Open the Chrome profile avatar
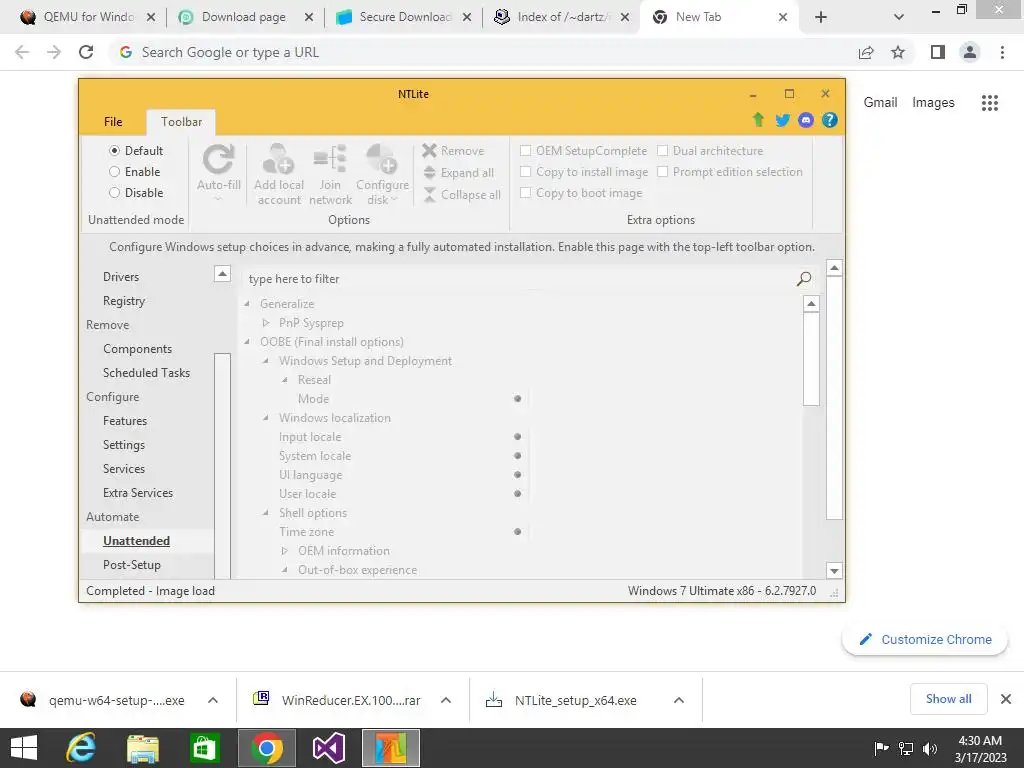1024x768 pixels. coord(970,52)
